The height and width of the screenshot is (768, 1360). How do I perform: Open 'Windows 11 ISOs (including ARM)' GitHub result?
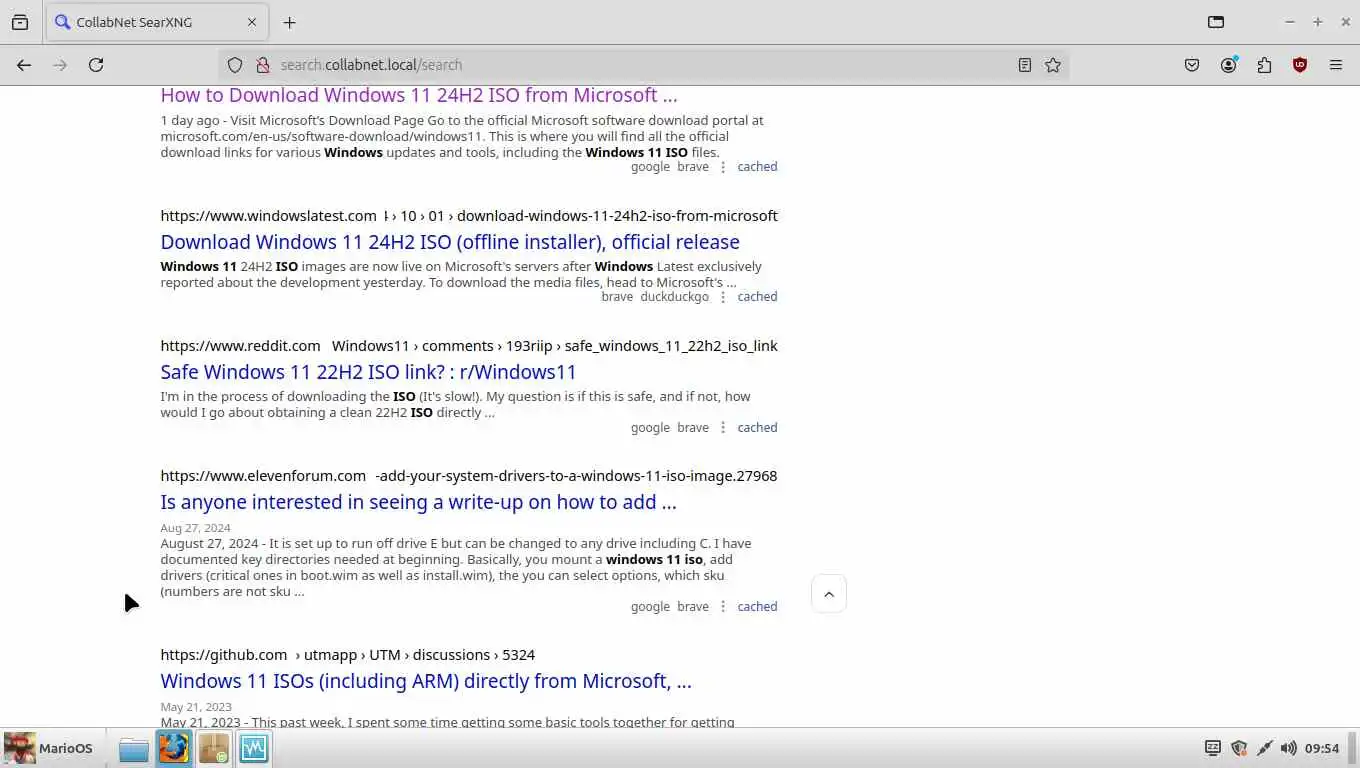[426, 681]
